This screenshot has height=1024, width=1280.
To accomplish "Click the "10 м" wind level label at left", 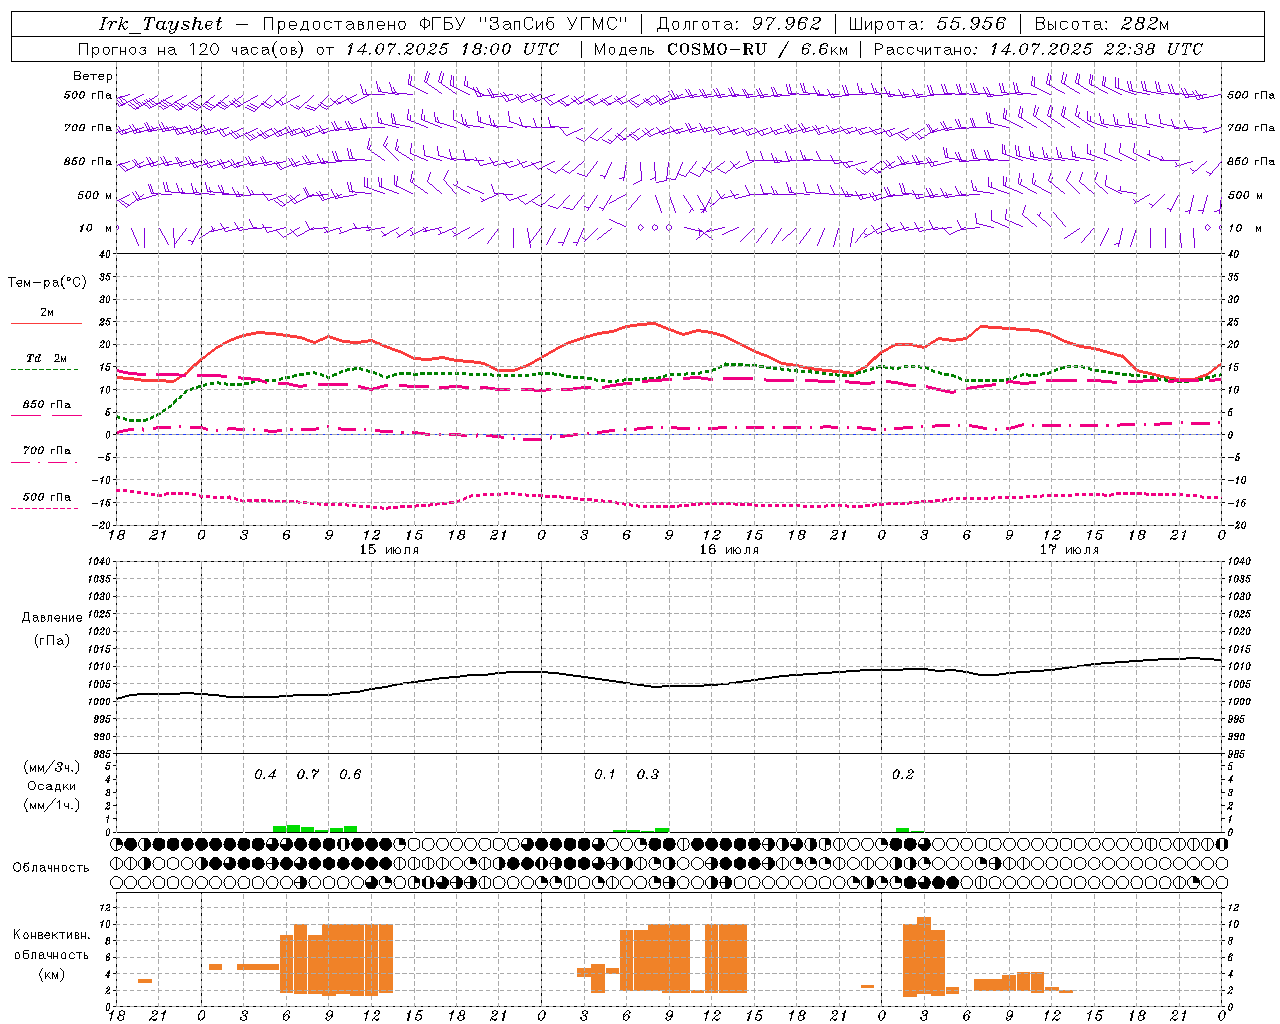I will [97, 228].
